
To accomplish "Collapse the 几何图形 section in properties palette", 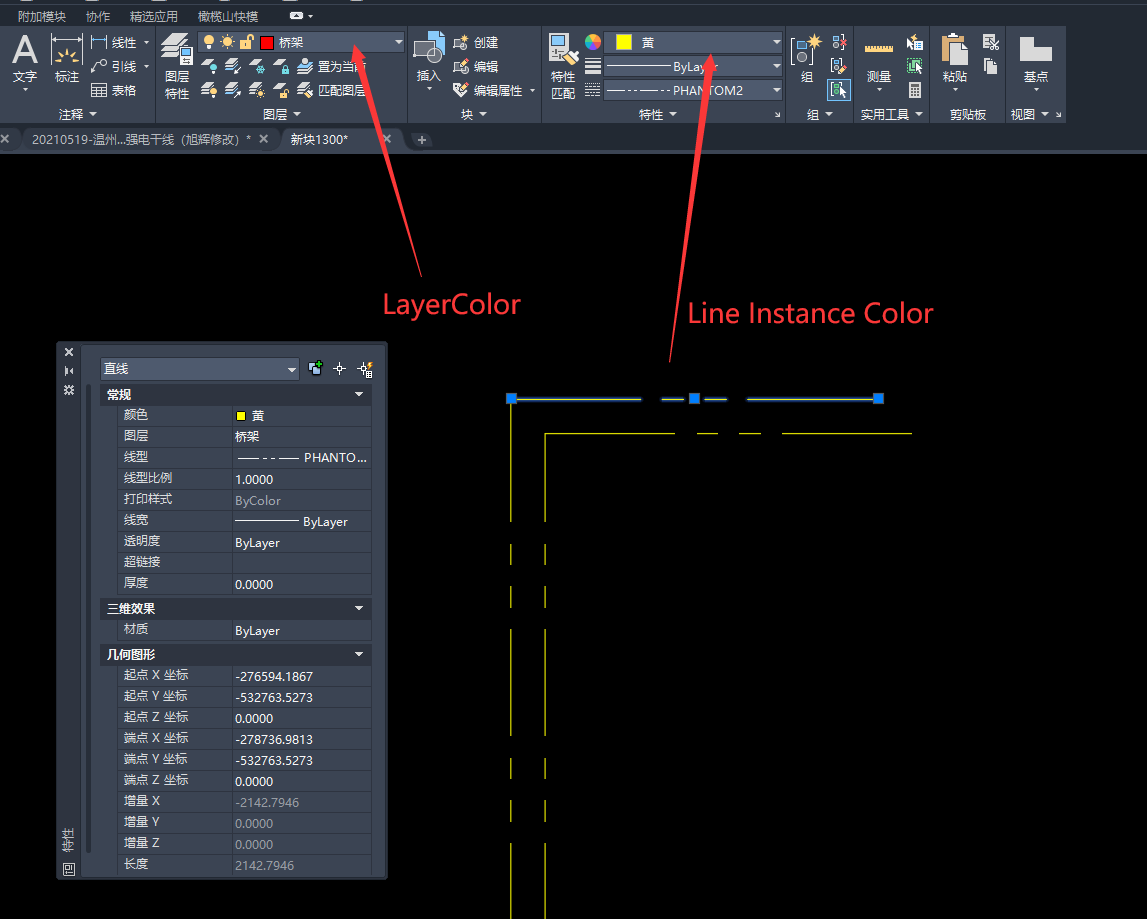I will [358, 654].
